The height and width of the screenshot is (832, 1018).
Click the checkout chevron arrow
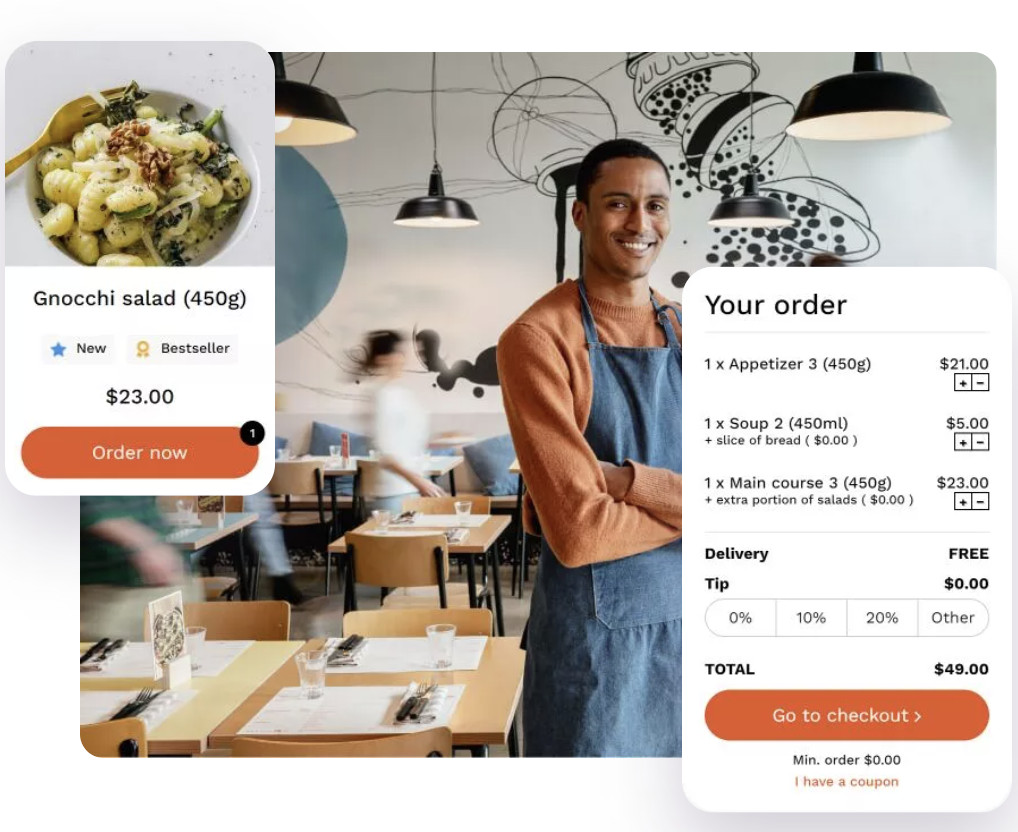[x=918, y=716]
